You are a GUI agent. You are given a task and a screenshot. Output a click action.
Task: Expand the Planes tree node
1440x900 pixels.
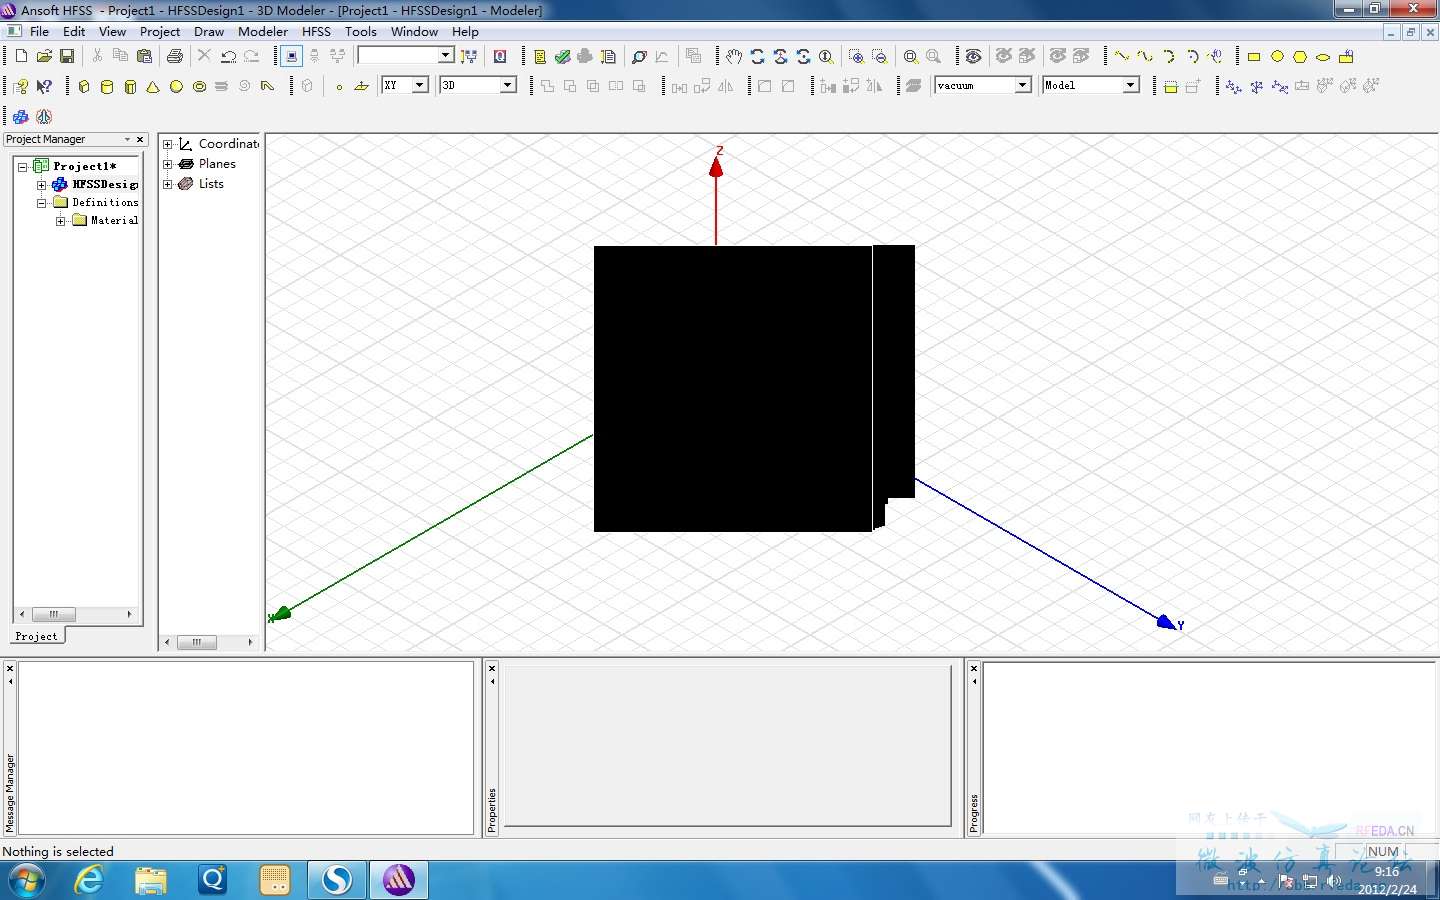[168, 164]
